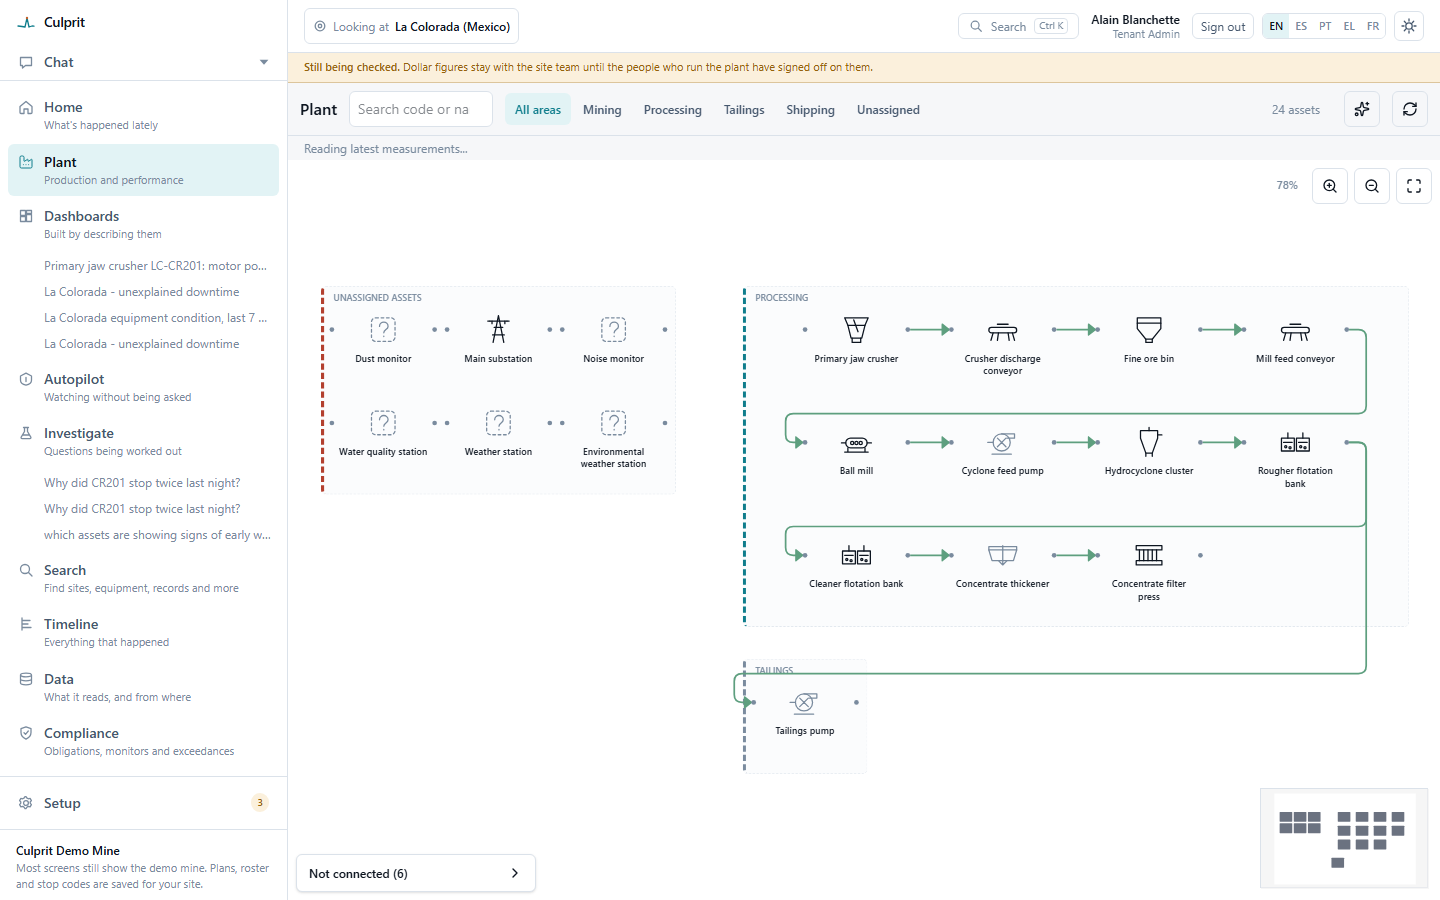Select the Hydrocyclone cluster icon
Screen dimensions: 1440x900
pos(1149,443)
